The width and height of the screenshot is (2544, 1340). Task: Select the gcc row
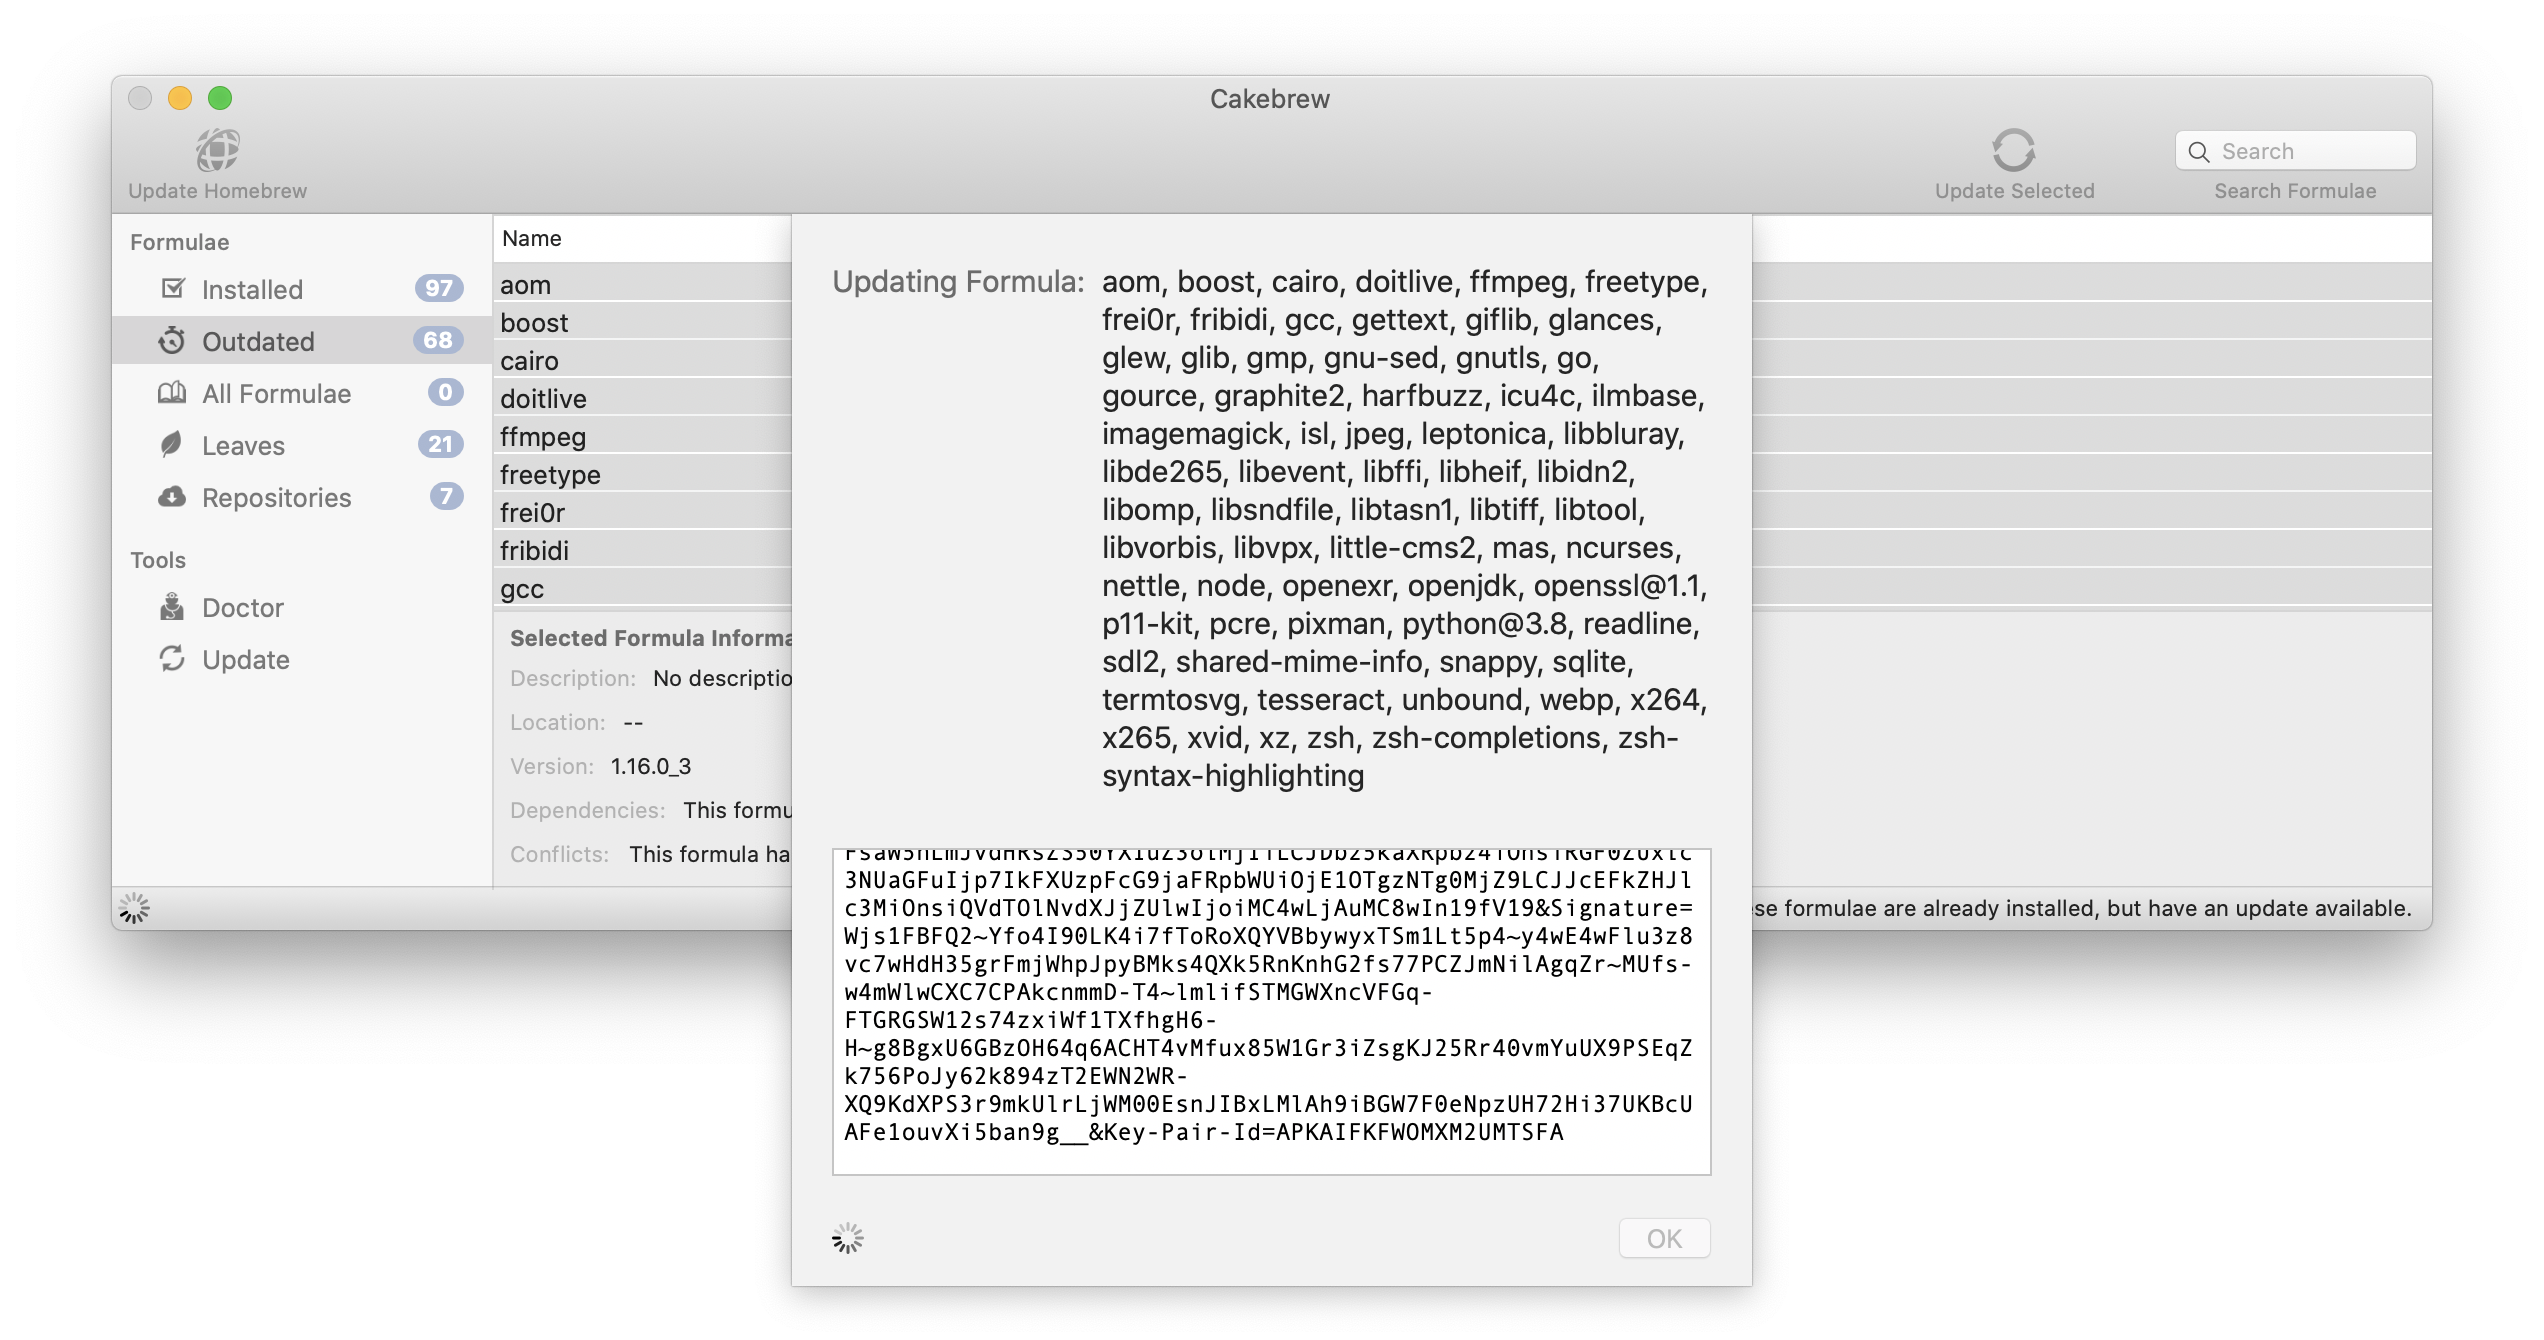coord(642,588)
